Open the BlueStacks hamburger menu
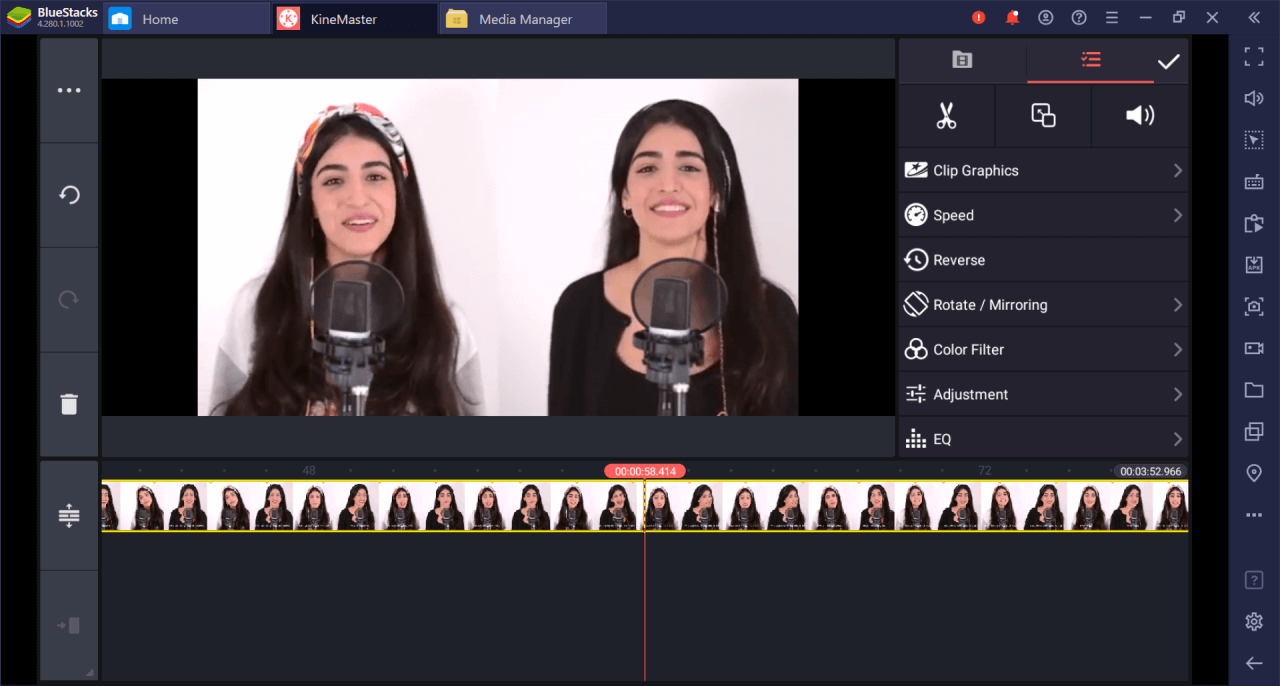Image resolution: width=1280 pixels, height=686 pixels. click(1112, 18)
